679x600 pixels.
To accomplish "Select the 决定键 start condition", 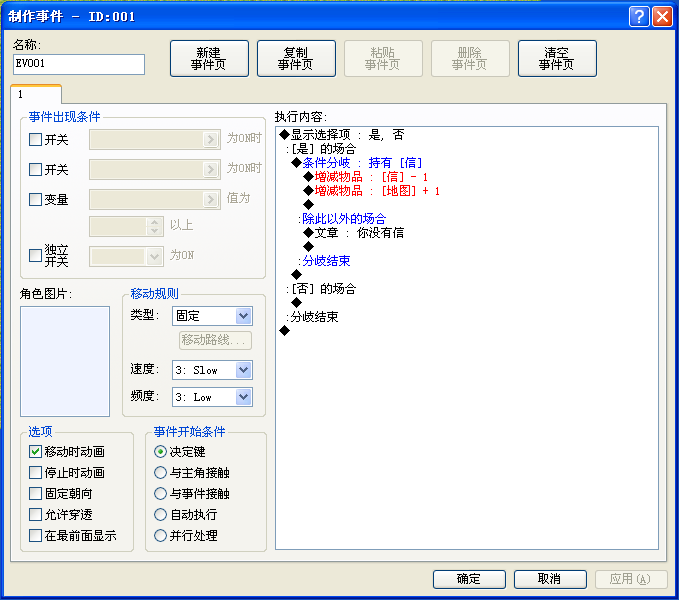I will 160,452.
